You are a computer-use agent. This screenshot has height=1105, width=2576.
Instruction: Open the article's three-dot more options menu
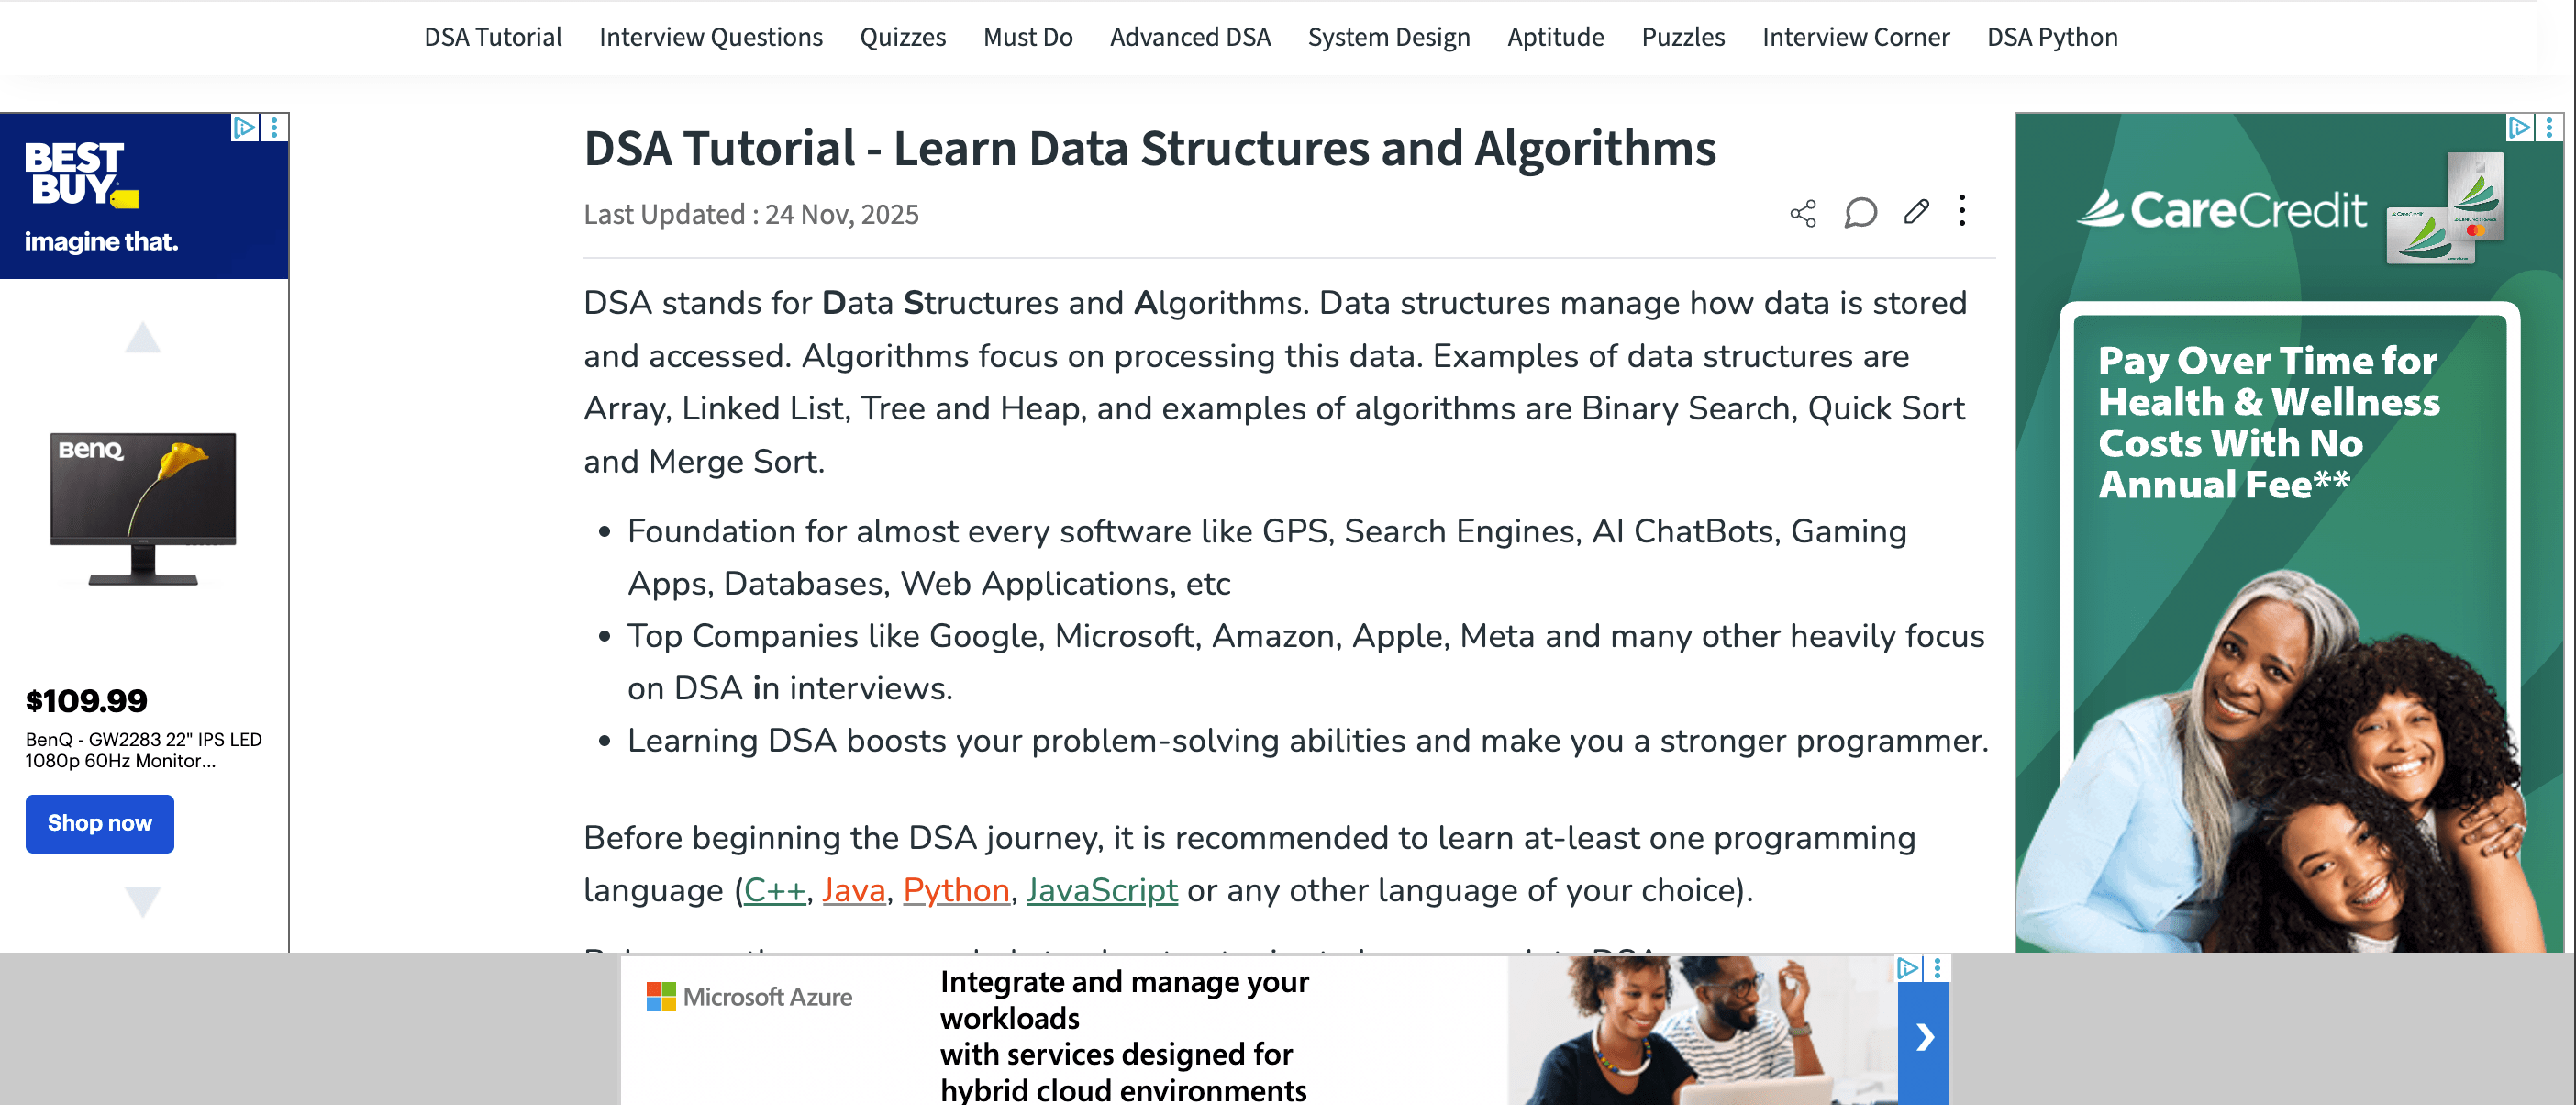[1962, 211]
